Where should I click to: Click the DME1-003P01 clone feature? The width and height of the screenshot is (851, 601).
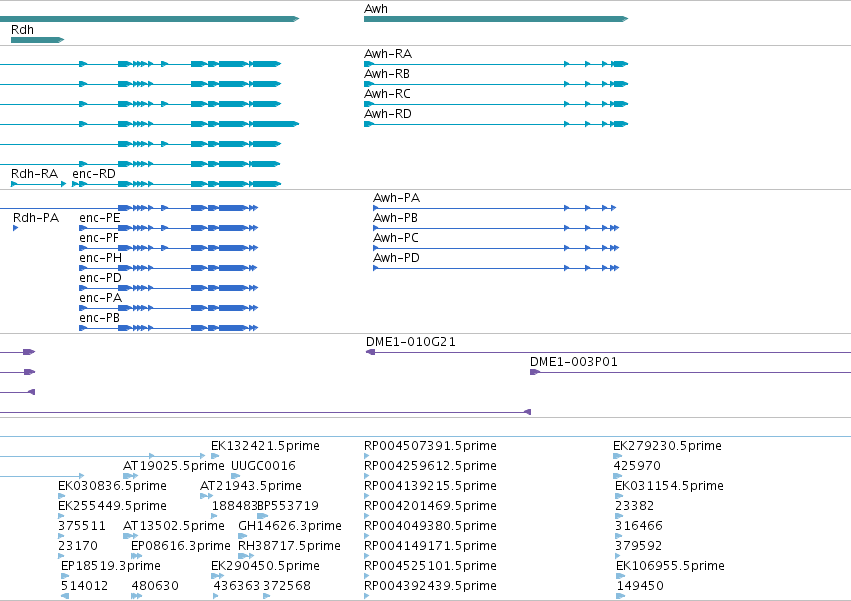[690, 372]
